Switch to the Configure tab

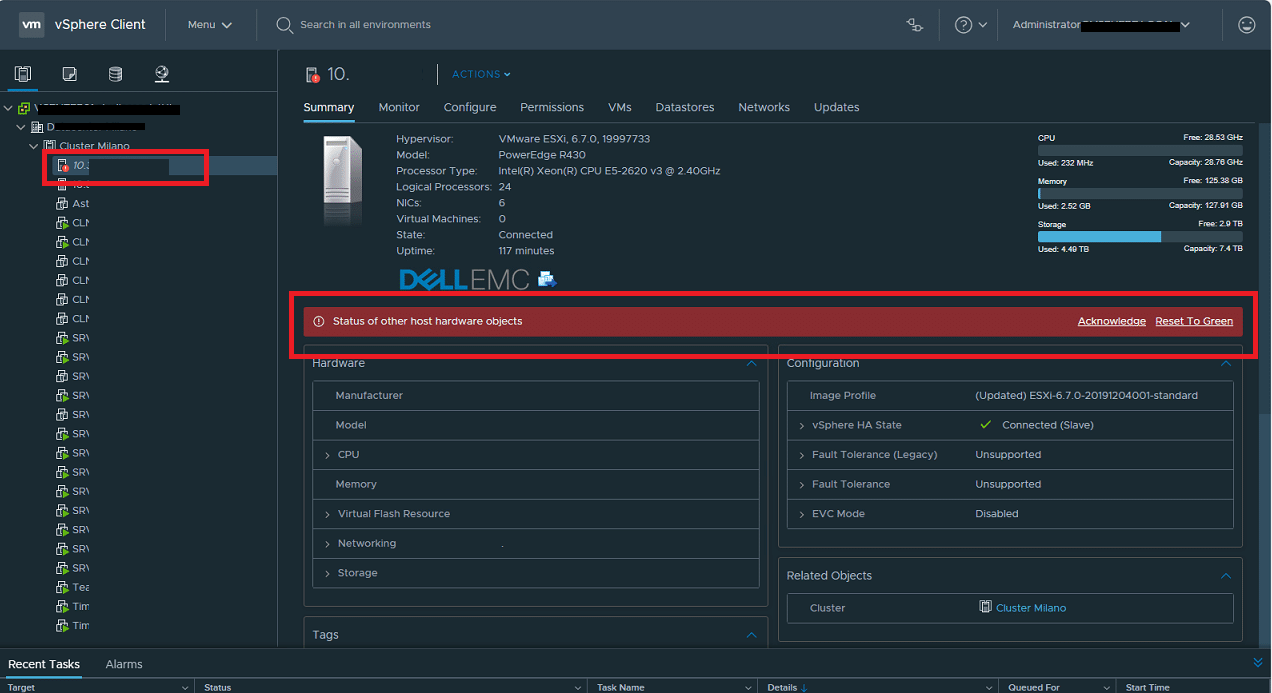point(470,107)
